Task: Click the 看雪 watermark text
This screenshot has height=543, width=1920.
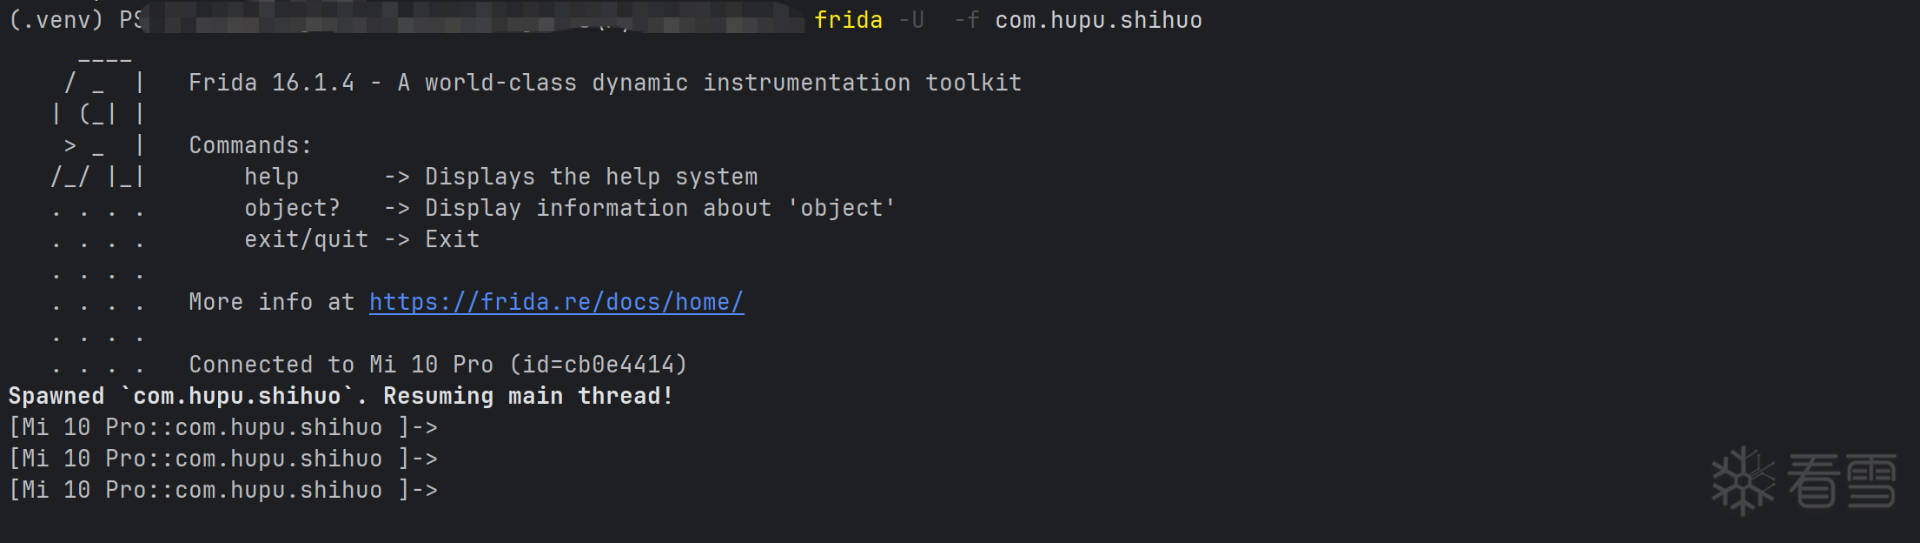Action: pyautogui.click(x=1842, y=481)
